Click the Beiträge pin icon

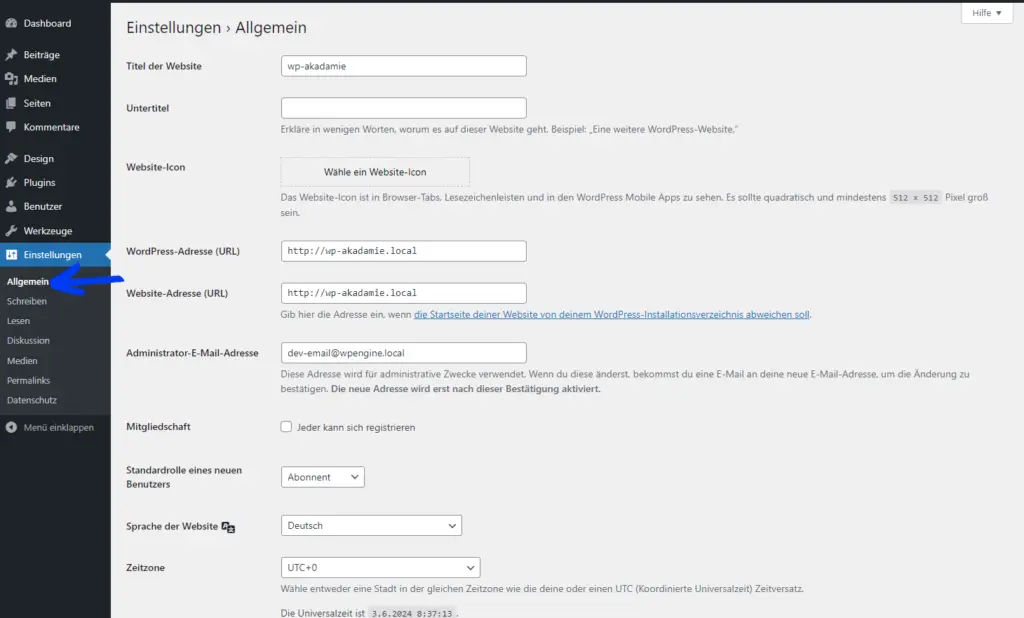click(x=11, y=55)
